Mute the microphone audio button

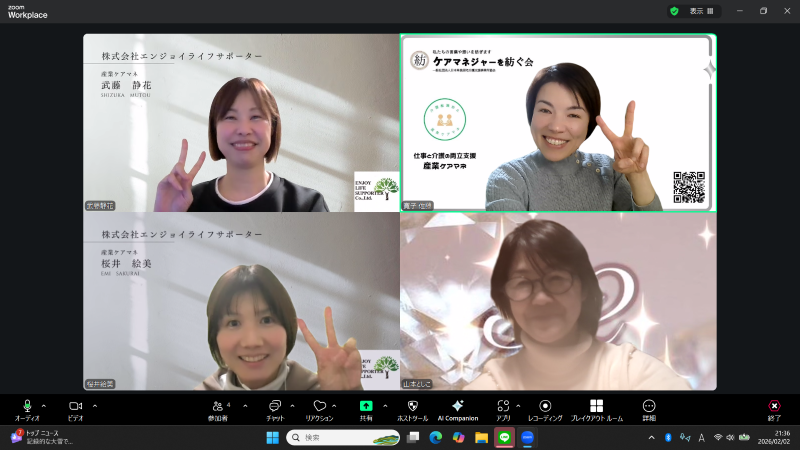point(27,406)
